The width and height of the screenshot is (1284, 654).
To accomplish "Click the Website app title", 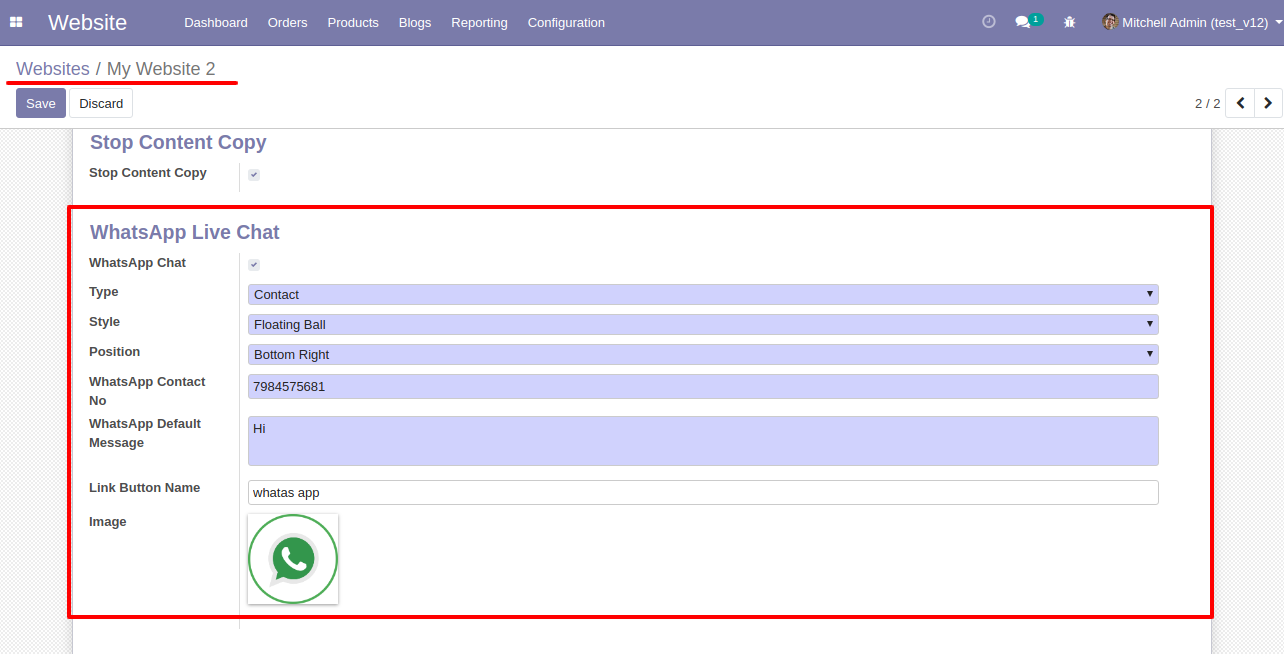I will click(x=87, y=22).
